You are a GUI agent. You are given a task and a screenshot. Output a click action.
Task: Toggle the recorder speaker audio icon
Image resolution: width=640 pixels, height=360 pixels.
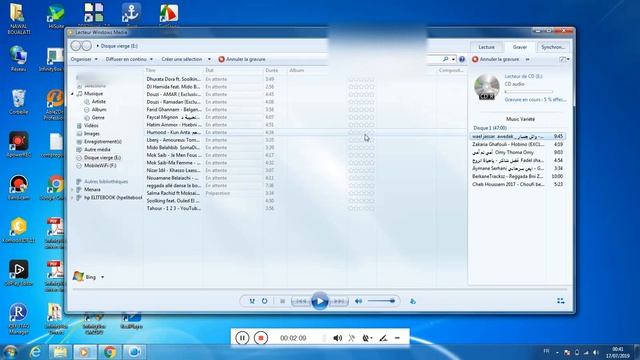point(338,338)
